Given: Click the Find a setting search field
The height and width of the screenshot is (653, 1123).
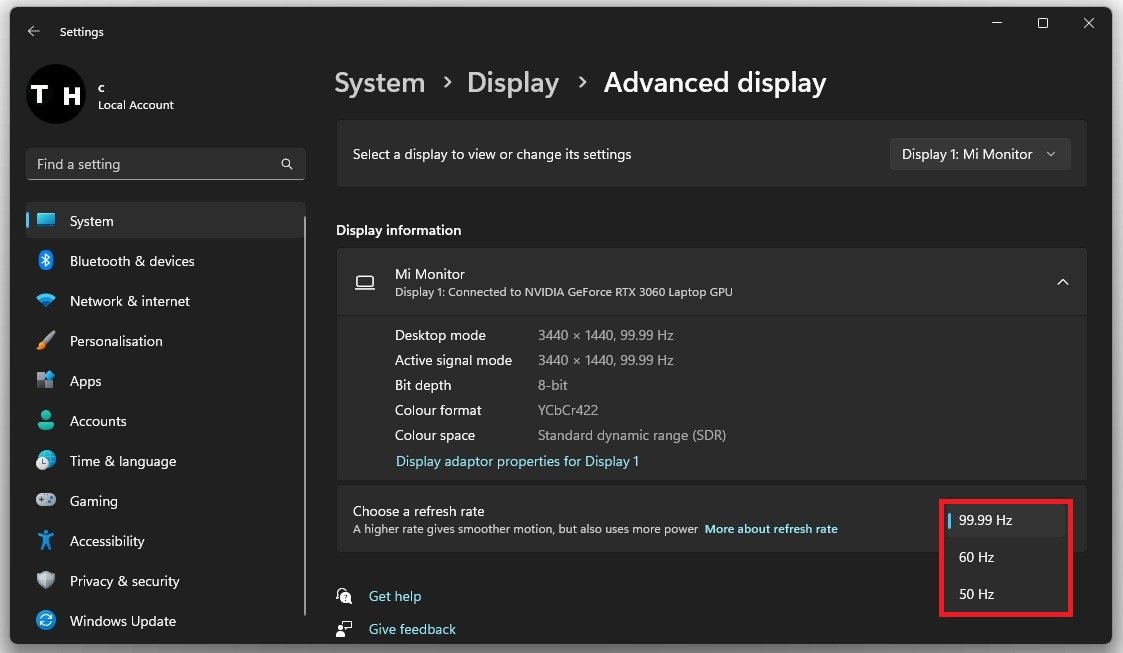Looking at the screenshot, I should pyautogui.click(x=165, y=164).
